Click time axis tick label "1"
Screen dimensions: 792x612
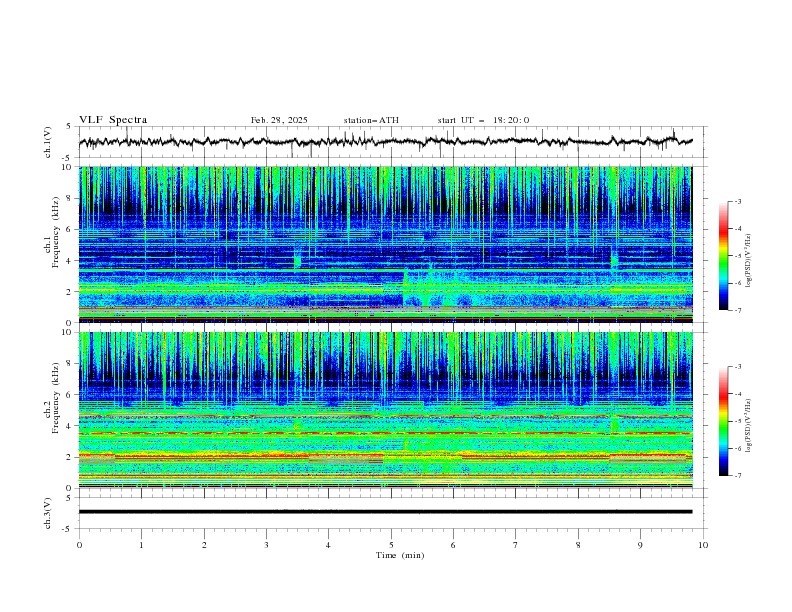(141, 545)
